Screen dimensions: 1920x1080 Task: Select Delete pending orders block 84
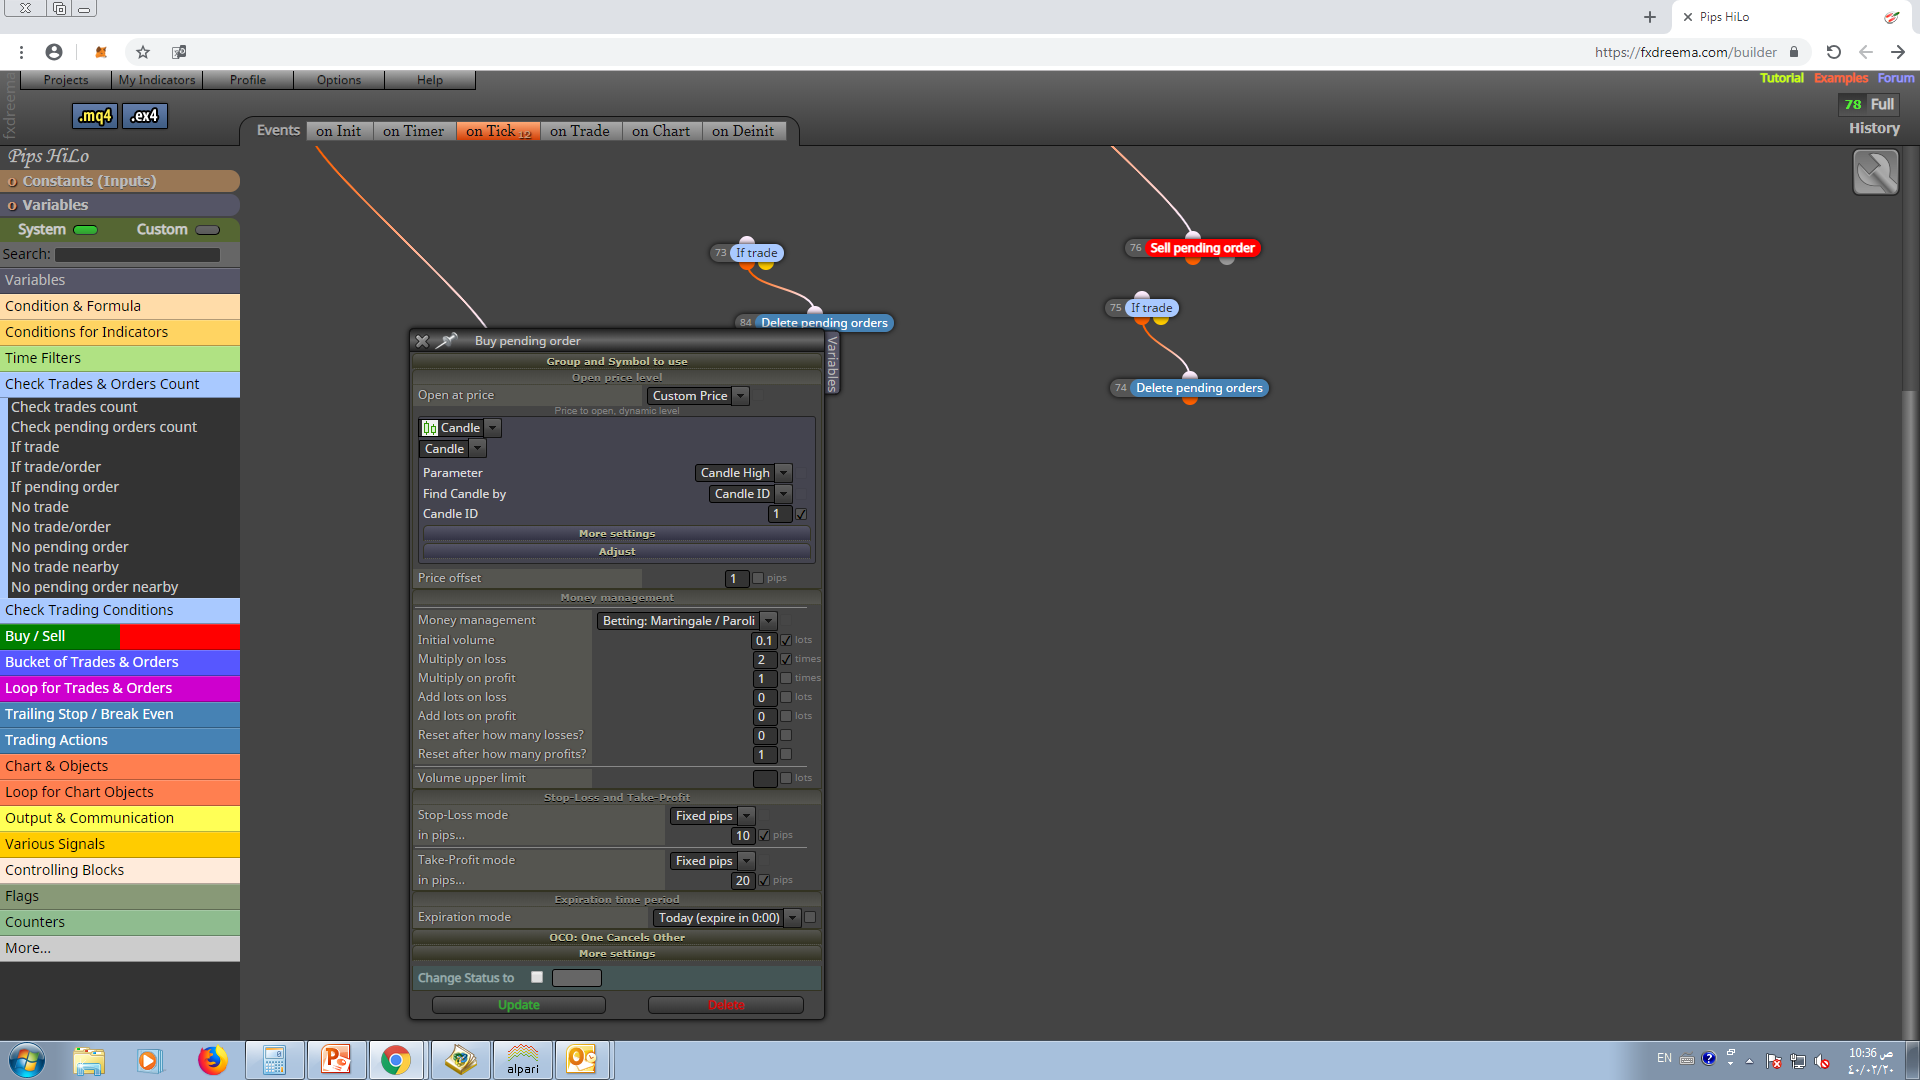tap(824, 323)
